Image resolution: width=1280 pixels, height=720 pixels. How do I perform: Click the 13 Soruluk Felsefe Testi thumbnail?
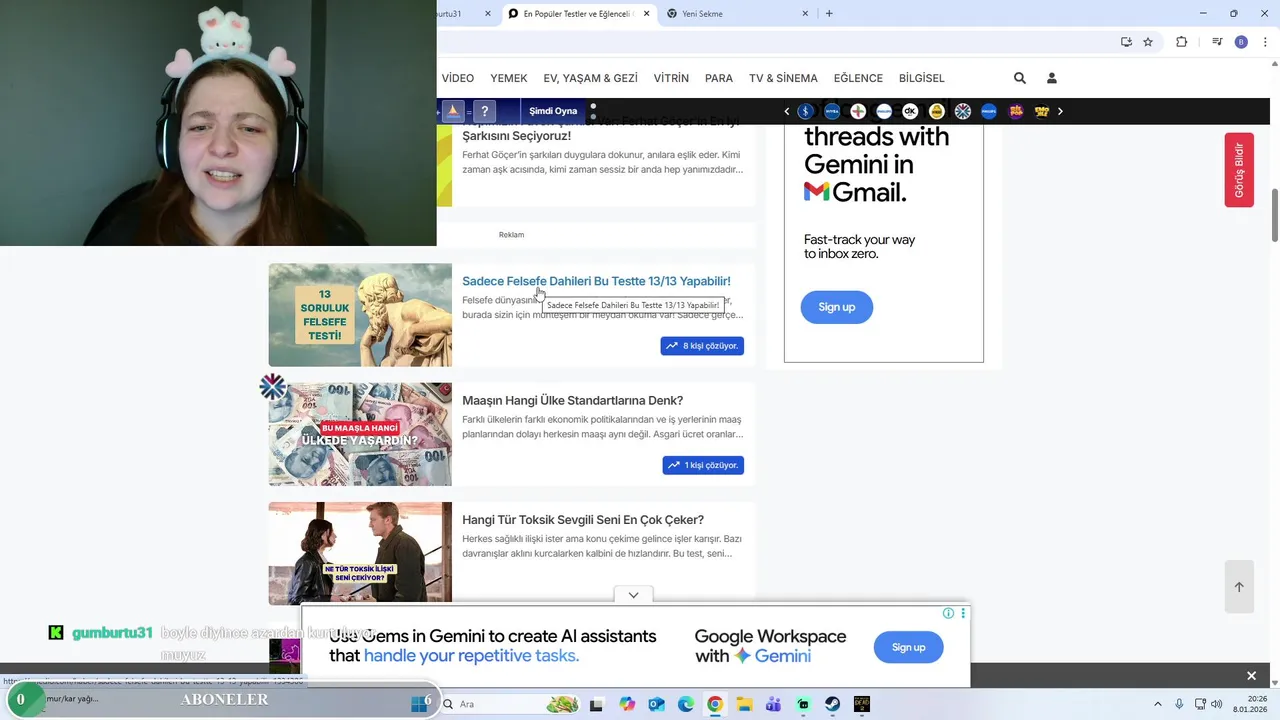[x=360, y=315]
